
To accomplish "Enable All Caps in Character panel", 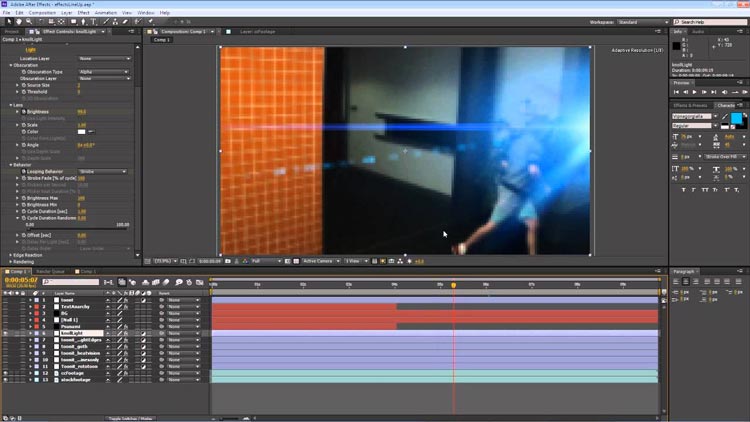I will click(705, 190).
